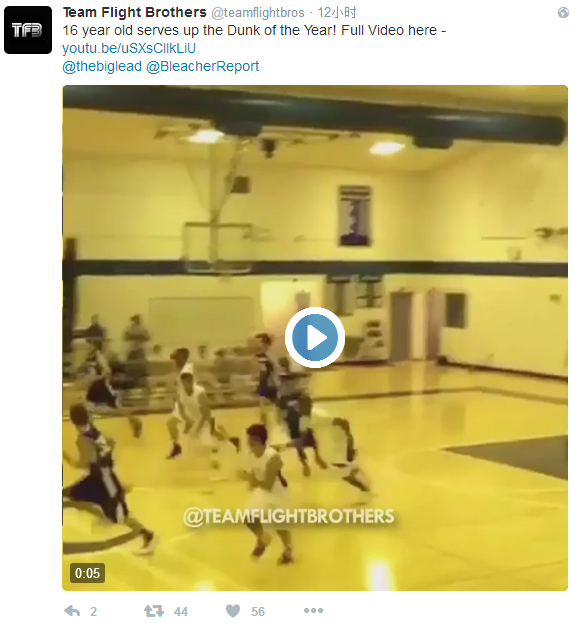575x623 pixels.
Task: Like the tweet with the heart icon
Action: 233,611
